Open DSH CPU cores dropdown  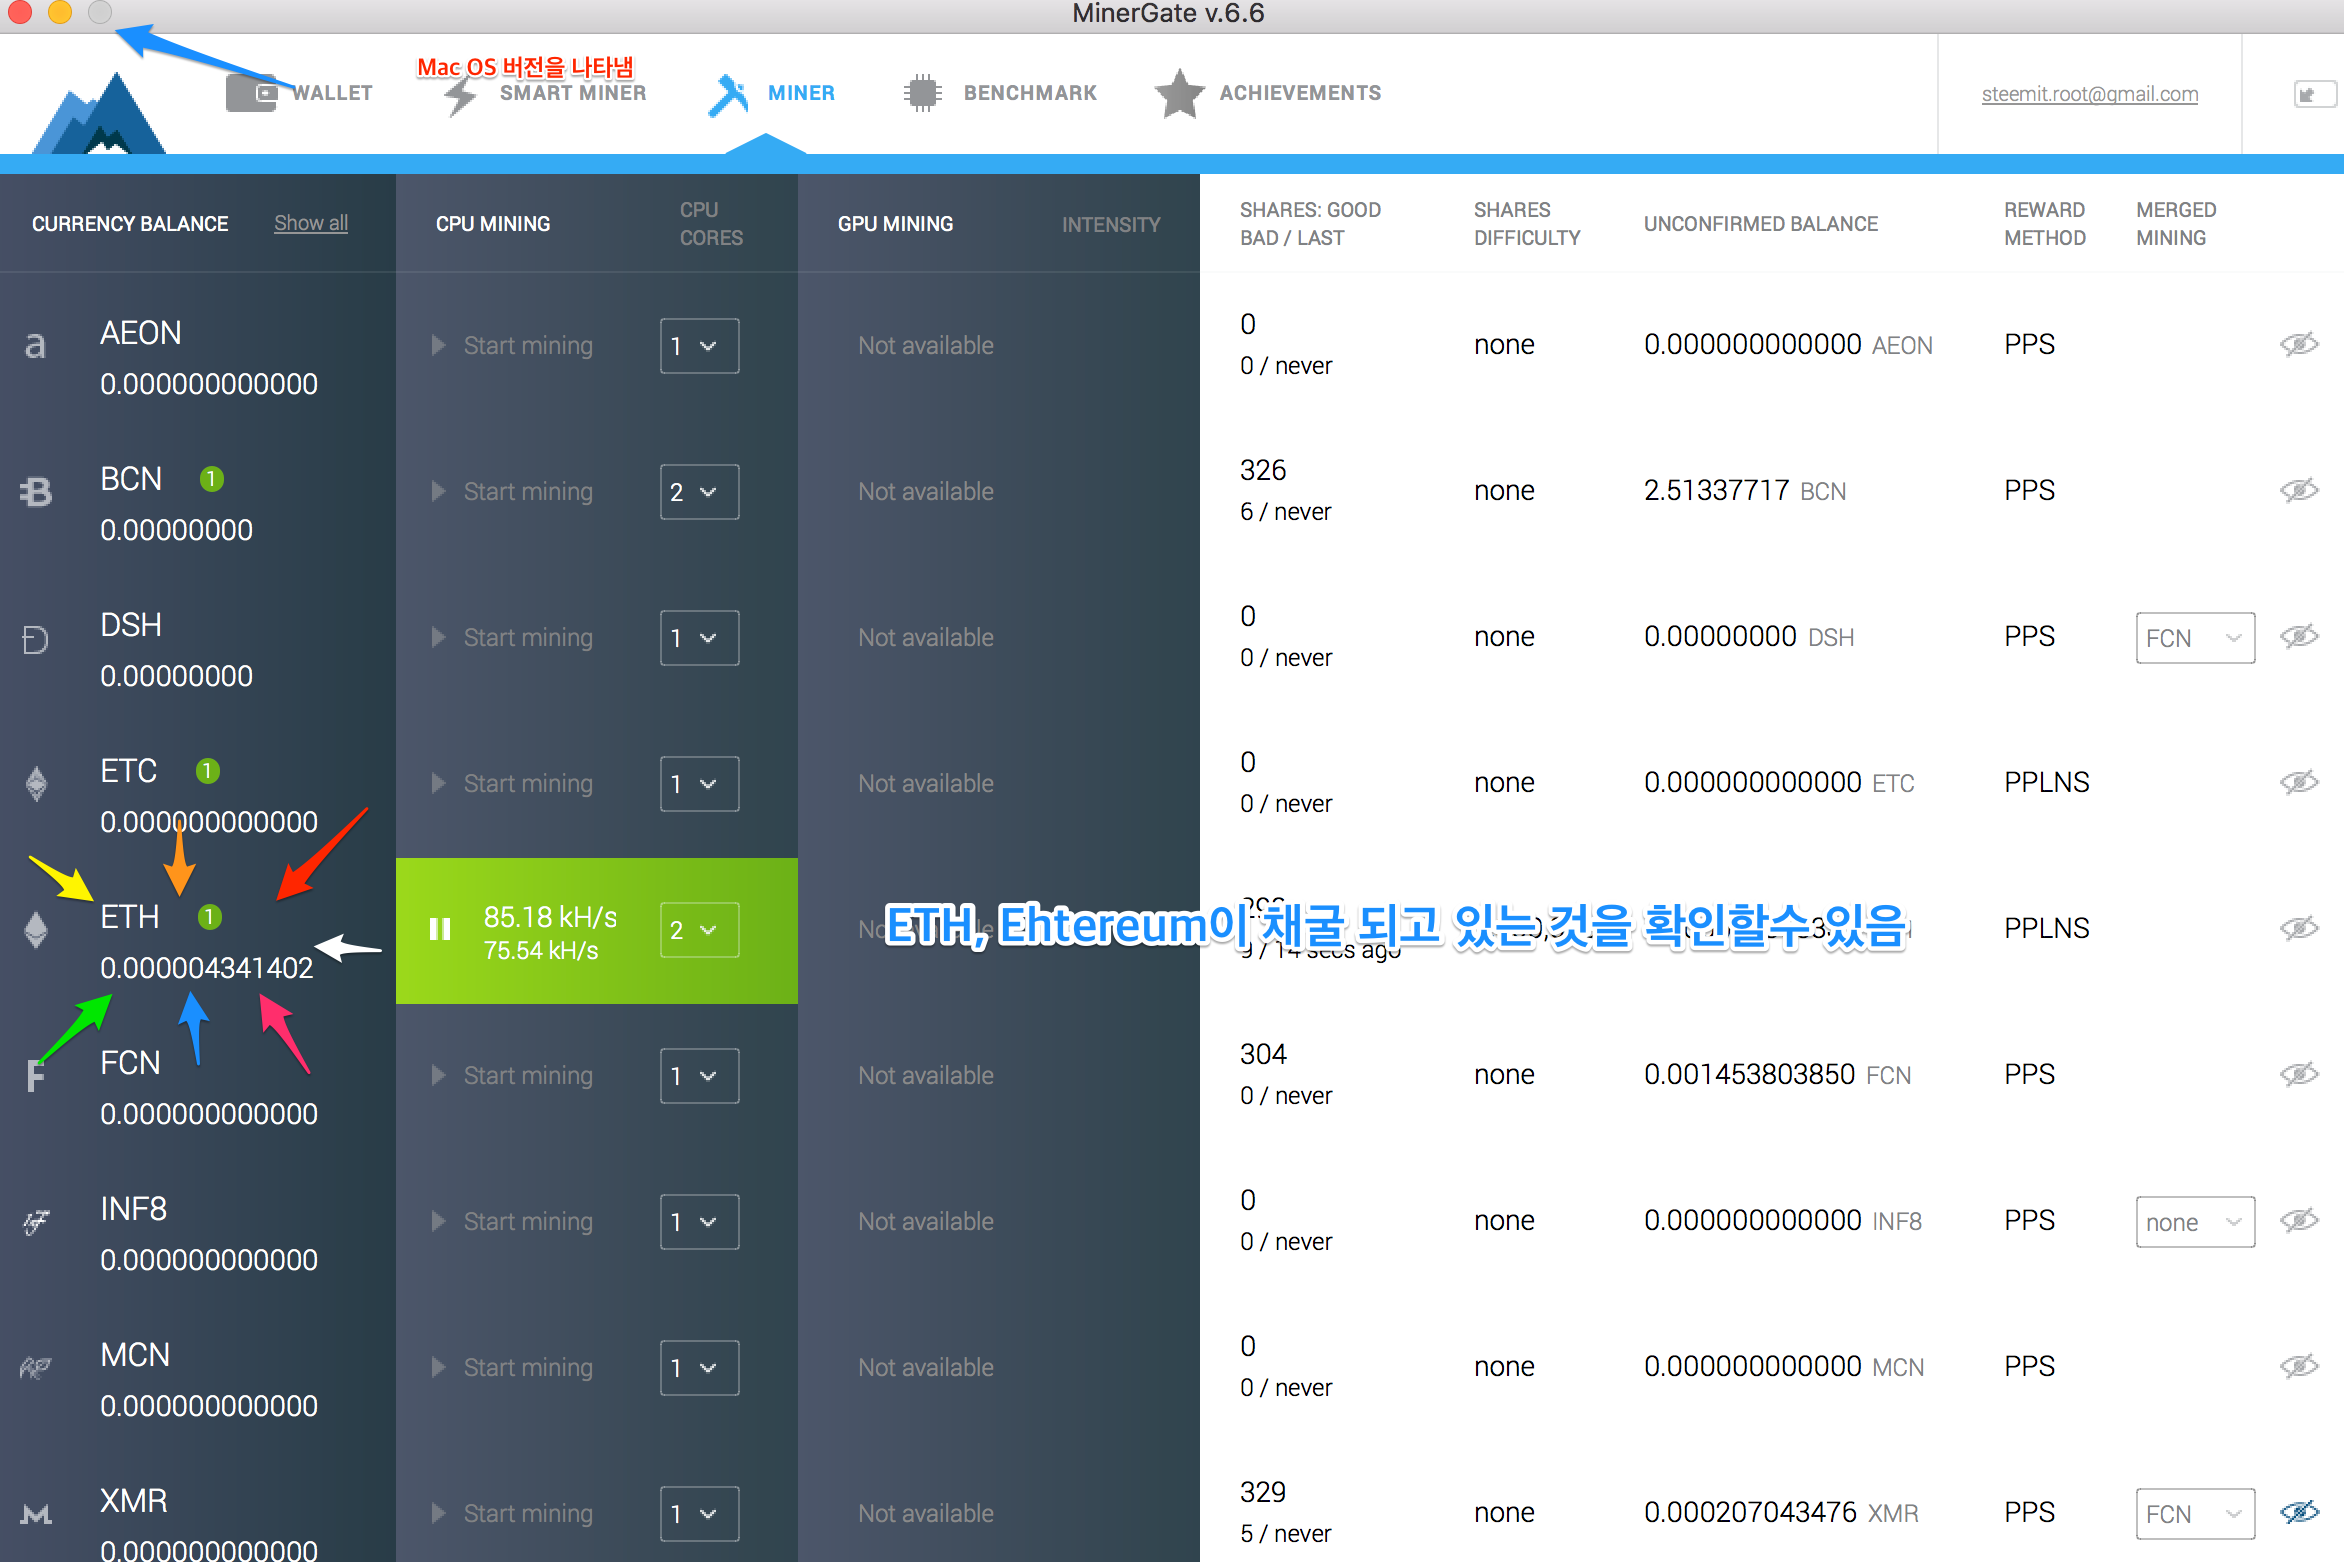click(x=699, y=638)
